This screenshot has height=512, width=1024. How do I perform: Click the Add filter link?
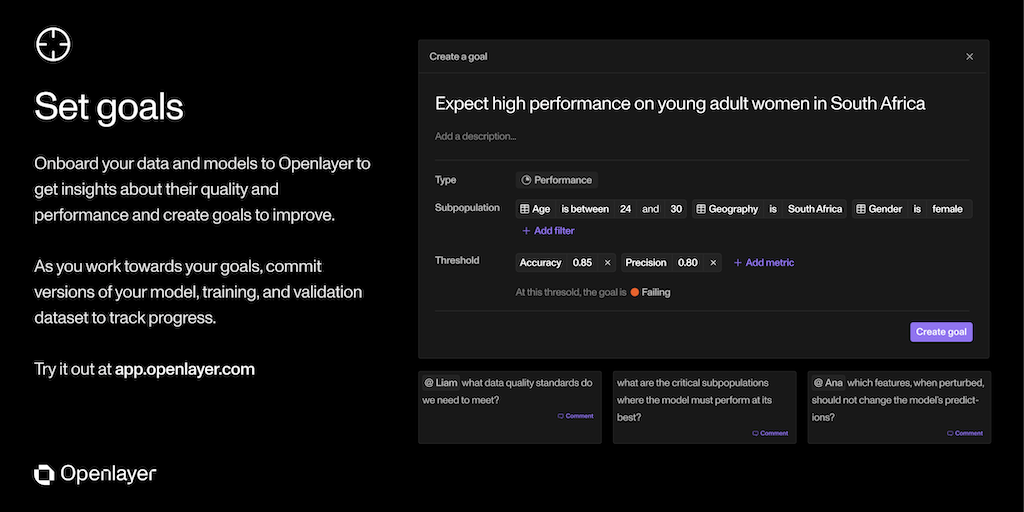click(x=548, y=231)
